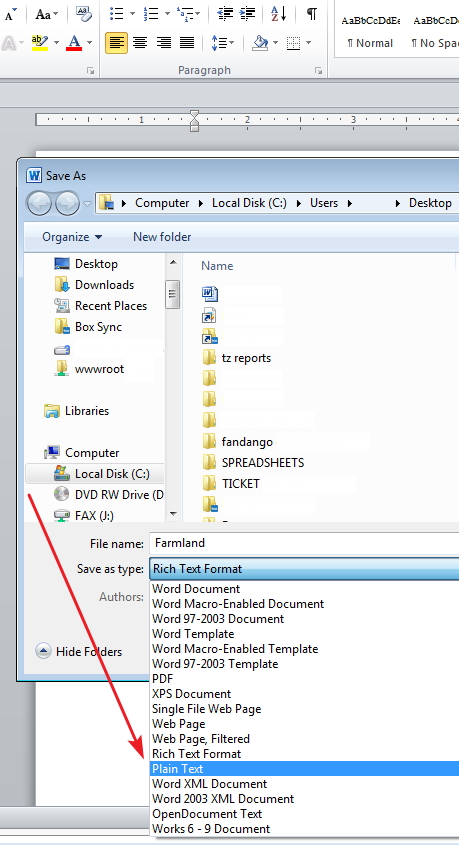Click the Back button in Save As
Screen dimensions: 459x845
[x=39, y=204]
